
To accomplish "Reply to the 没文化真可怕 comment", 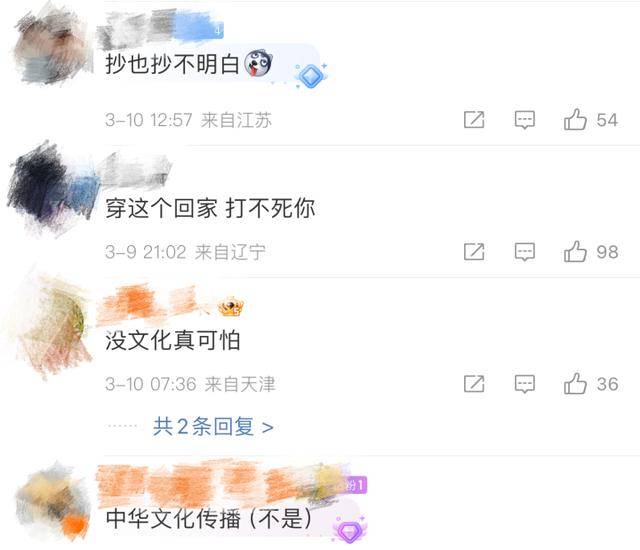I will coord(524,384).
